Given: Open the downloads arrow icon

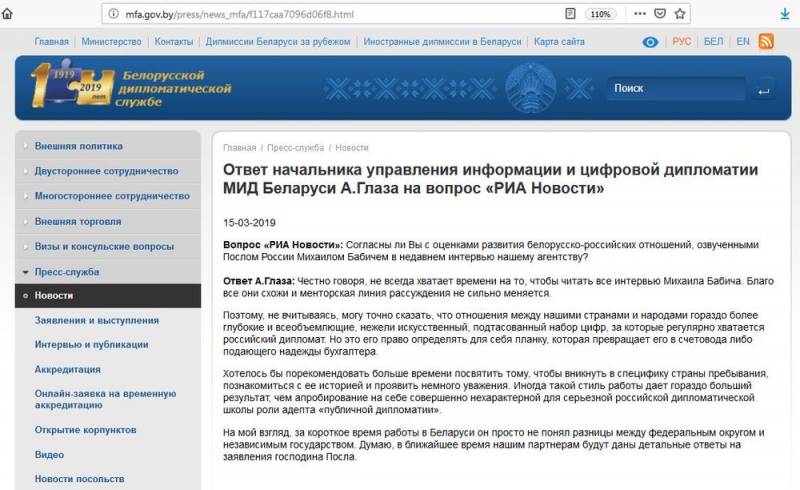Looking at the screenshot, I should click(785, 14).
